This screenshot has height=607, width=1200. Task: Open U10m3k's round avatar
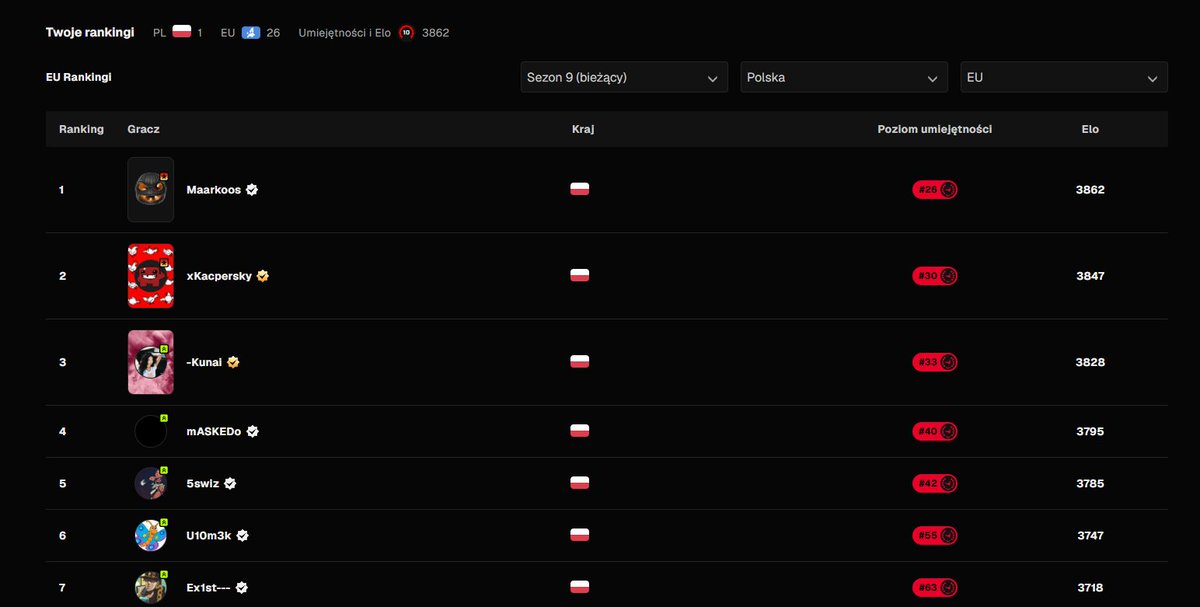coord(151,535)
